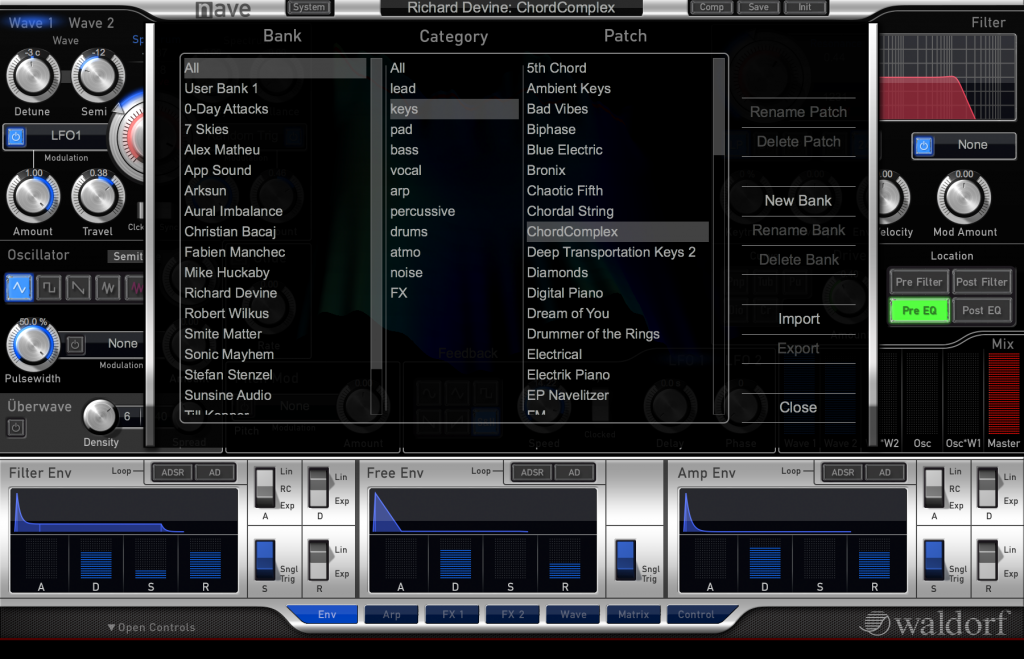
Task: Click Rename Patch
Action: [798, 112]
